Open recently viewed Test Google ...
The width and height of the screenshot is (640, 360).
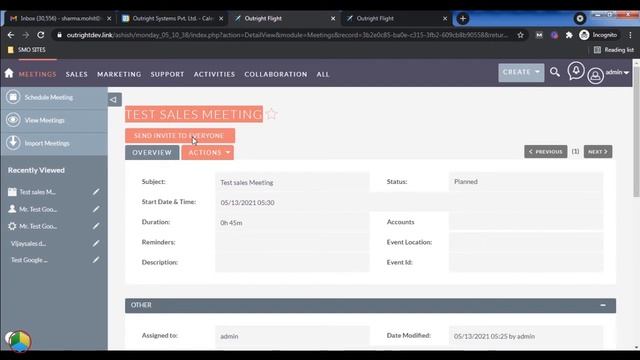click(x=29, y=260)
